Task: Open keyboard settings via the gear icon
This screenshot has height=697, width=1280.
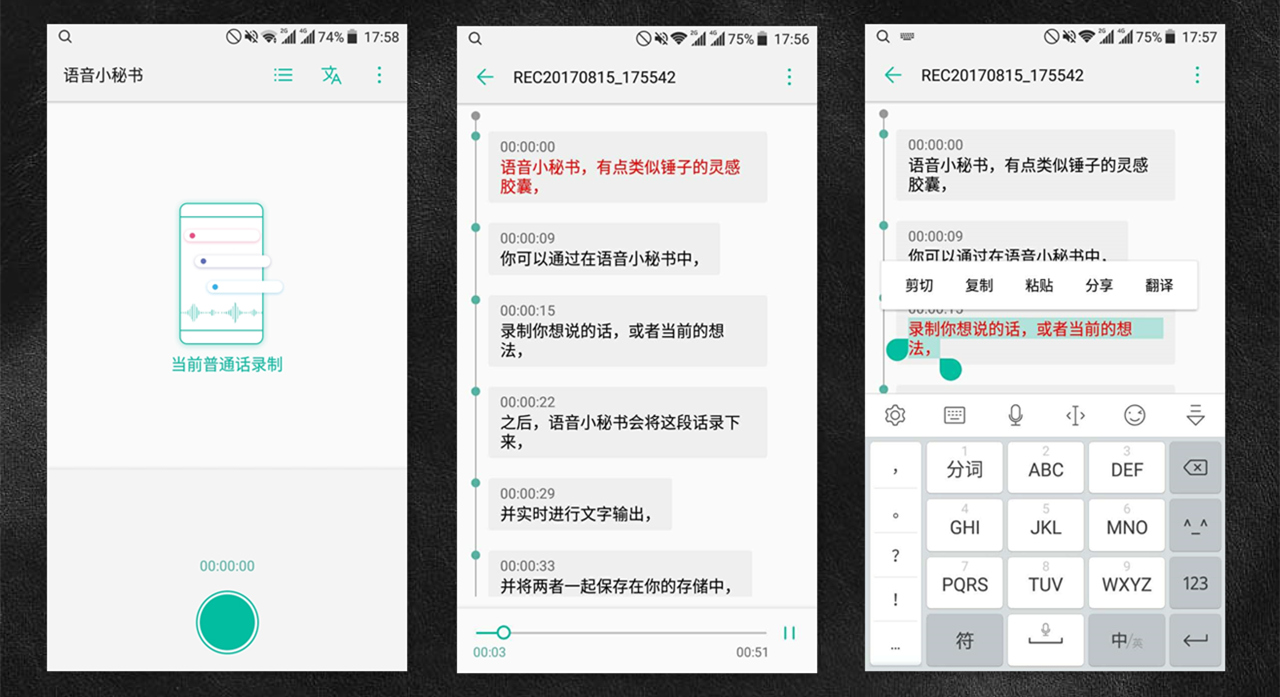Action: pos(895,414)
